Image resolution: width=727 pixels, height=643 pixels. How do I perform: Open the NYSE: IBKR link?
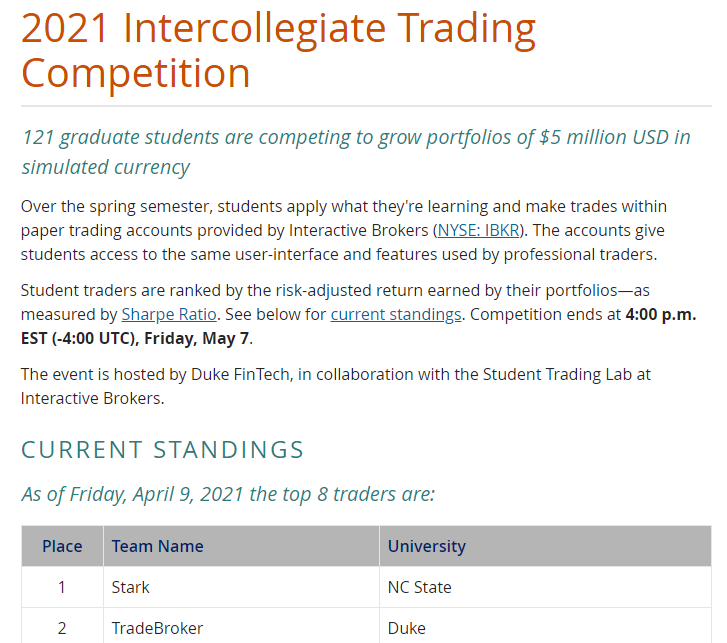(478, 230)
